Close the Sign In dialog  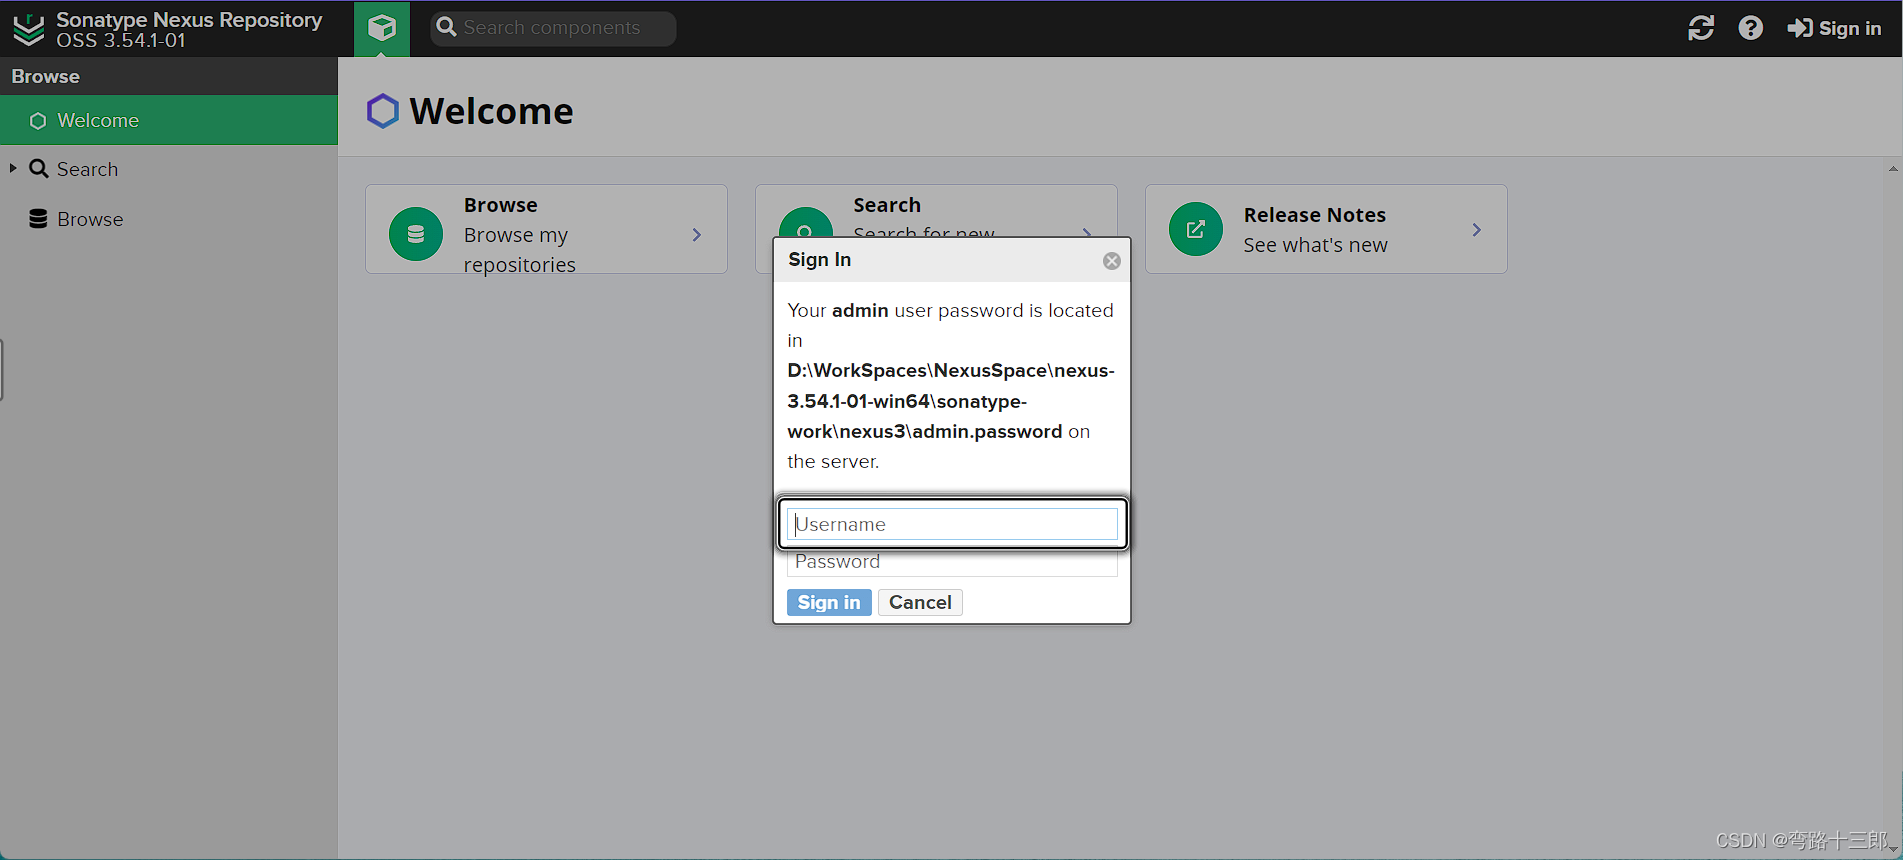[1112, 261]
